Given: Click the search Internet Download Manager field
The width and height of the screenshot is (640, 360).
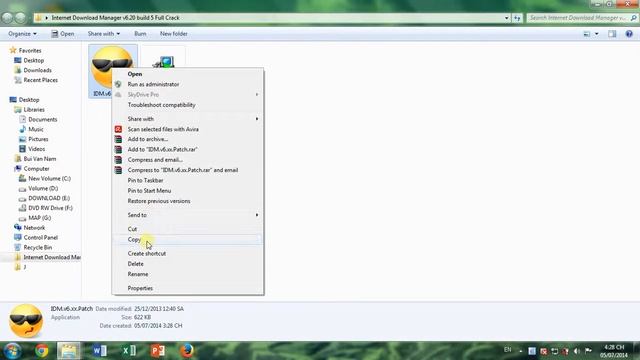Looking at the screenshot, I should pyautogui.click(x=582, y=18).
